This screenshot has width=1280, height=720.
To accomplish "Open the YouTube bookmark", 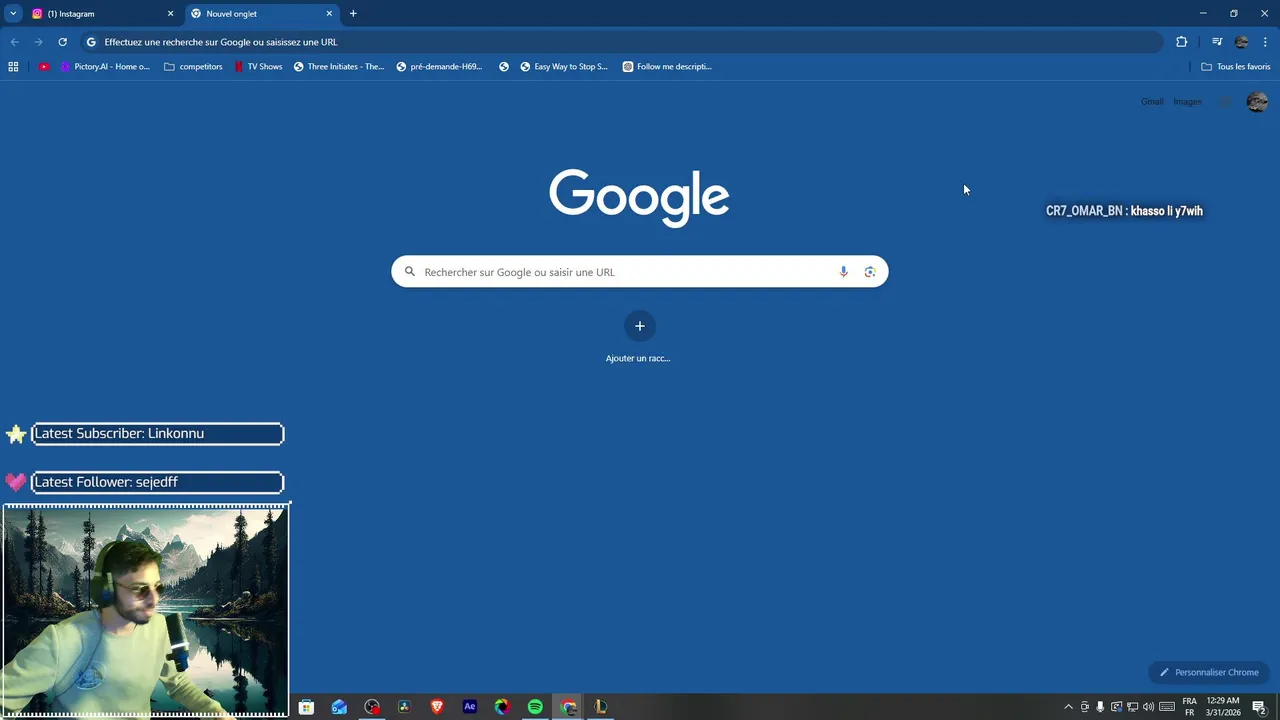I will 44,67.
